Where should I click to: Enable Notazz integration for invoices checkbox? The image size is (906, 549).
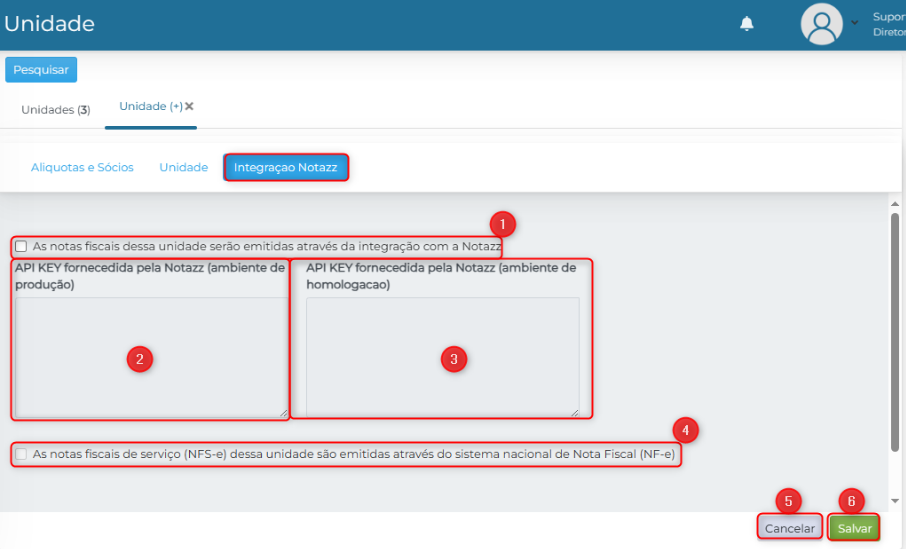click(x=21, y=247)
